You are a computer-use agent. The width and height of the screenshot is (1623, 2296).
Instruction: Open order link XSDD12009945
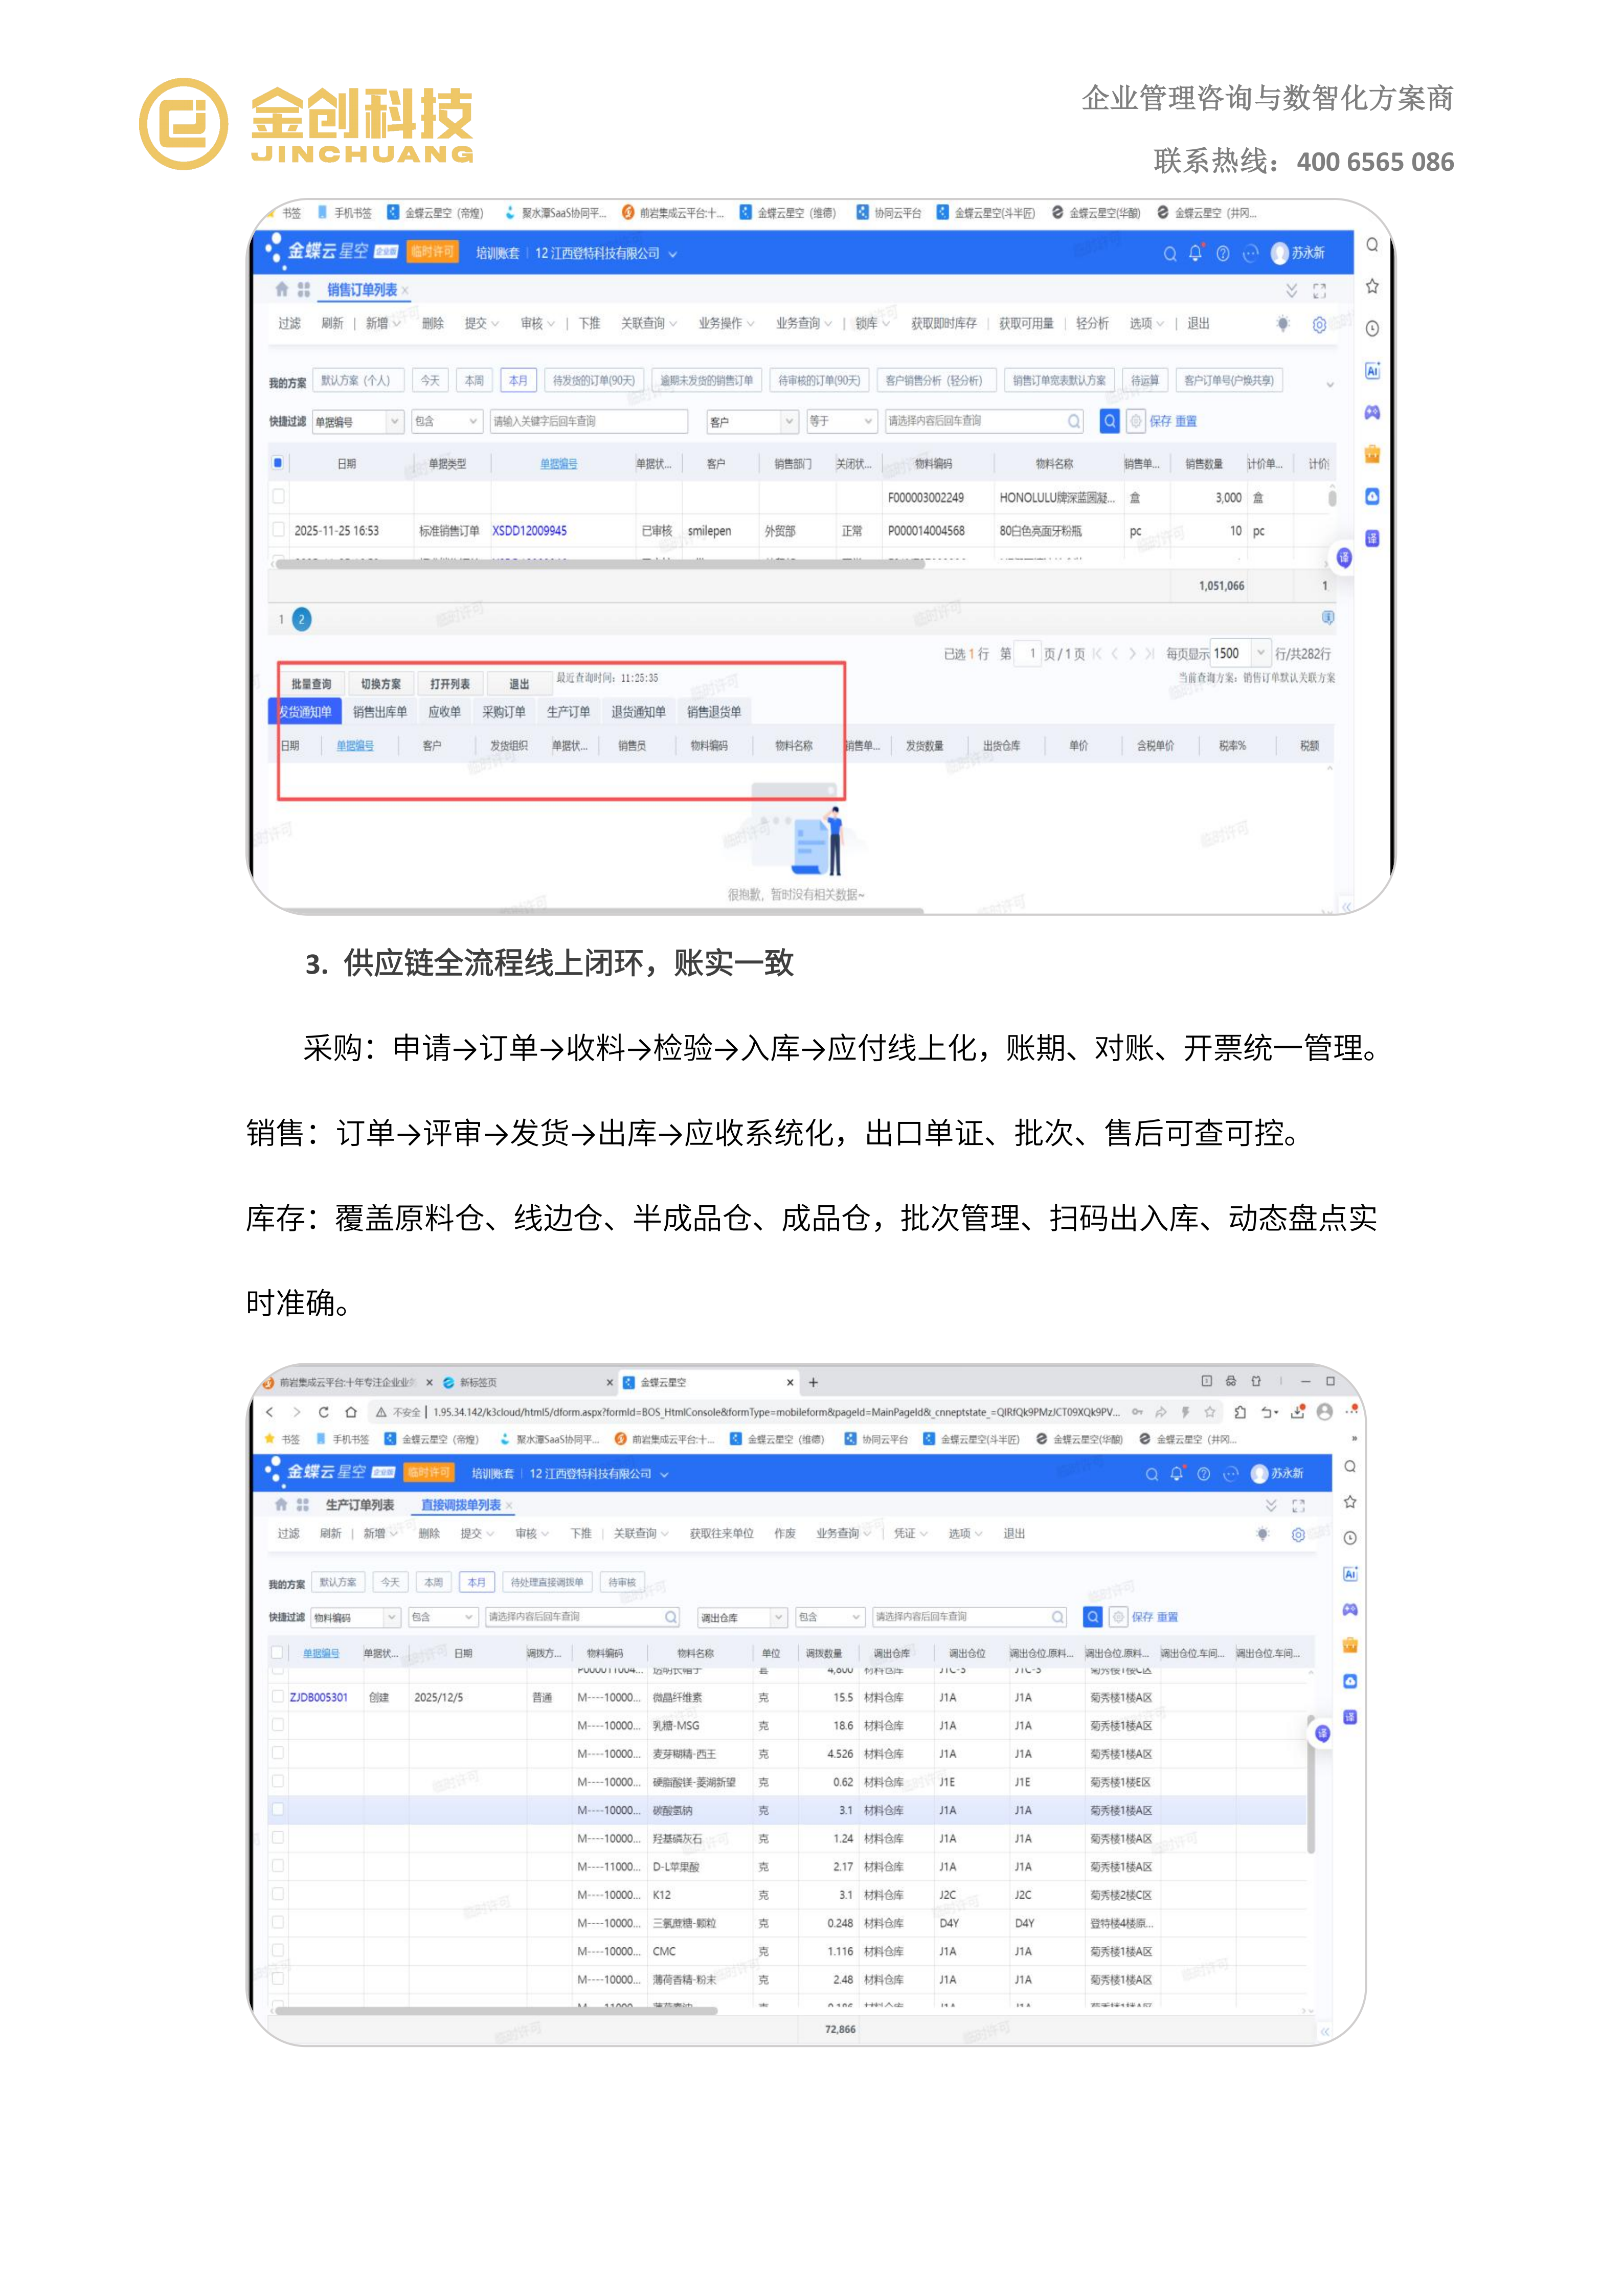[x=529, y=530]
